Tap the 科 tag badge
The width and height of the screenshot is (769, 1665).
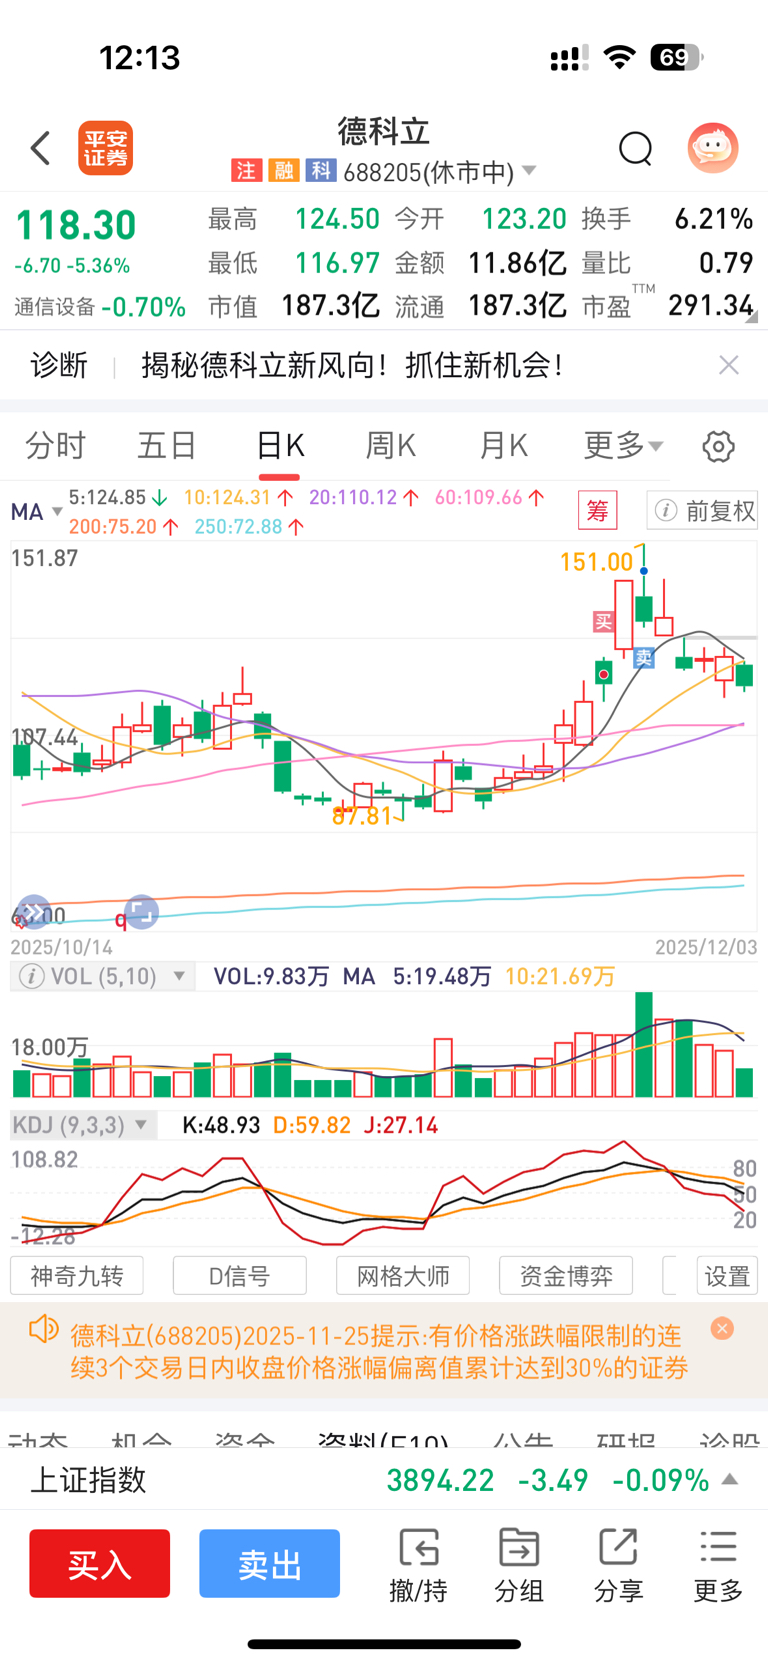[x=320, y=171]
